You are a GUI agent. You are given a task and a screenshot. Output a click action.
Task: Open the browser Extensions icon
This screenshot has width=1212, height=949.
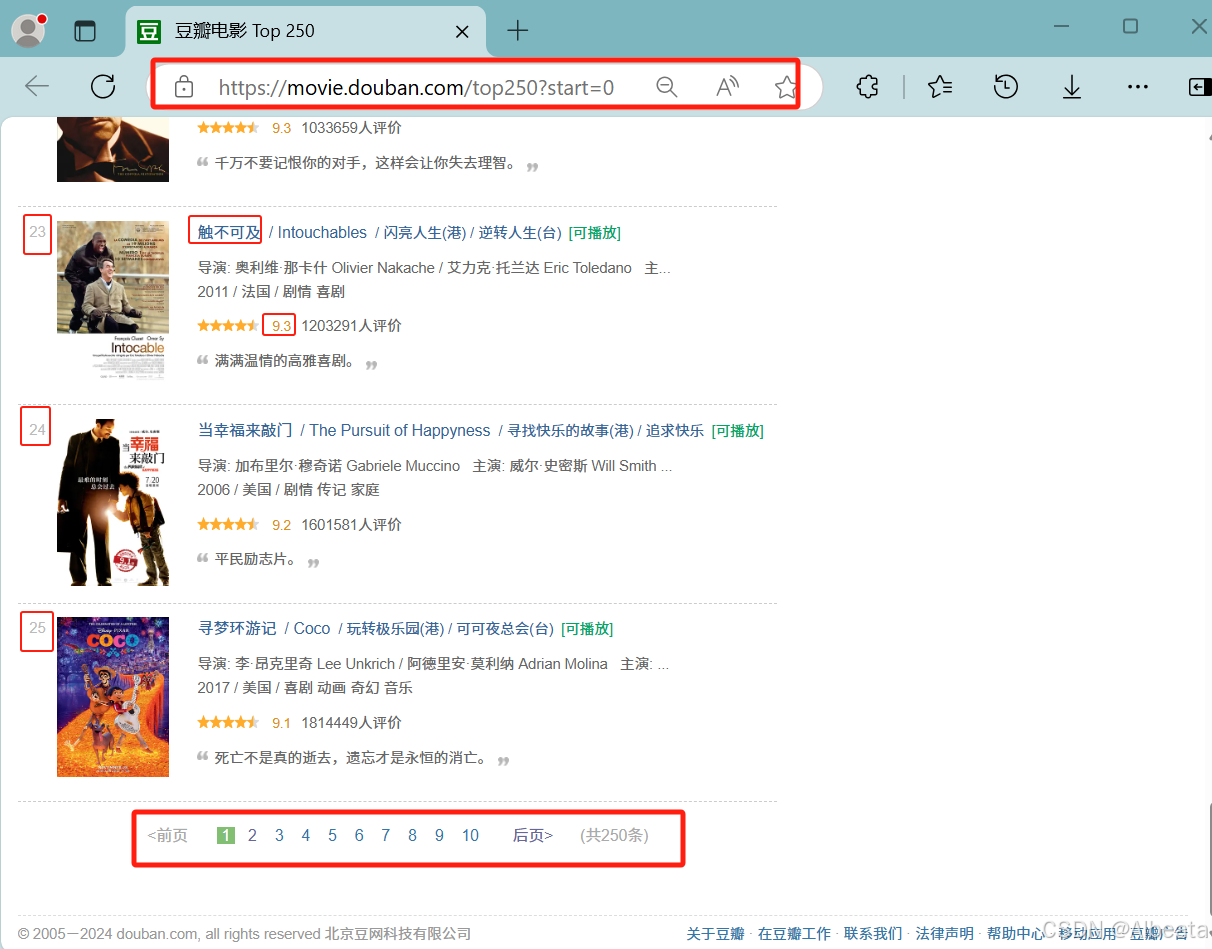click(x=866, y=87)
